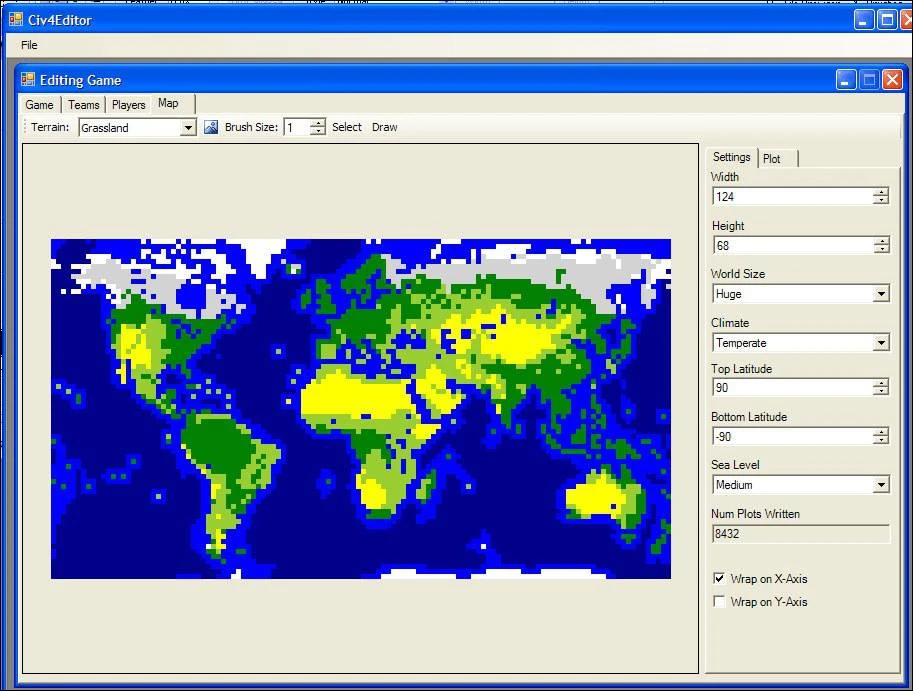Image resolution: width=913 pixels, height=691 pixels.
Task: Increase the Width value with up arrow
Action: coord(880,192)
